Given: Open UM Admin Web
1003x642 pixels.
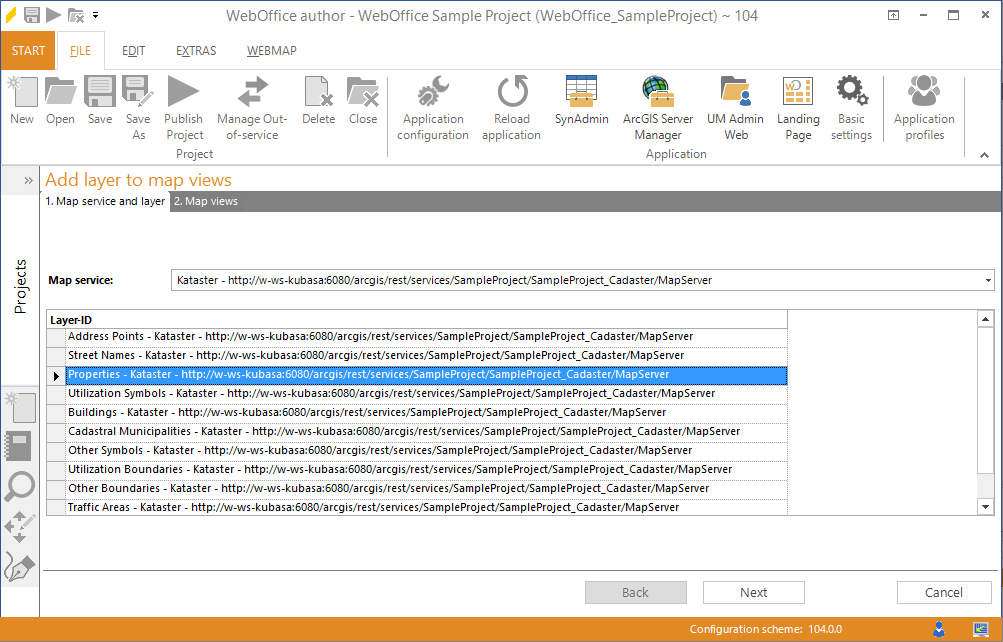Looking at the screenshot, I should pos(735,105).
